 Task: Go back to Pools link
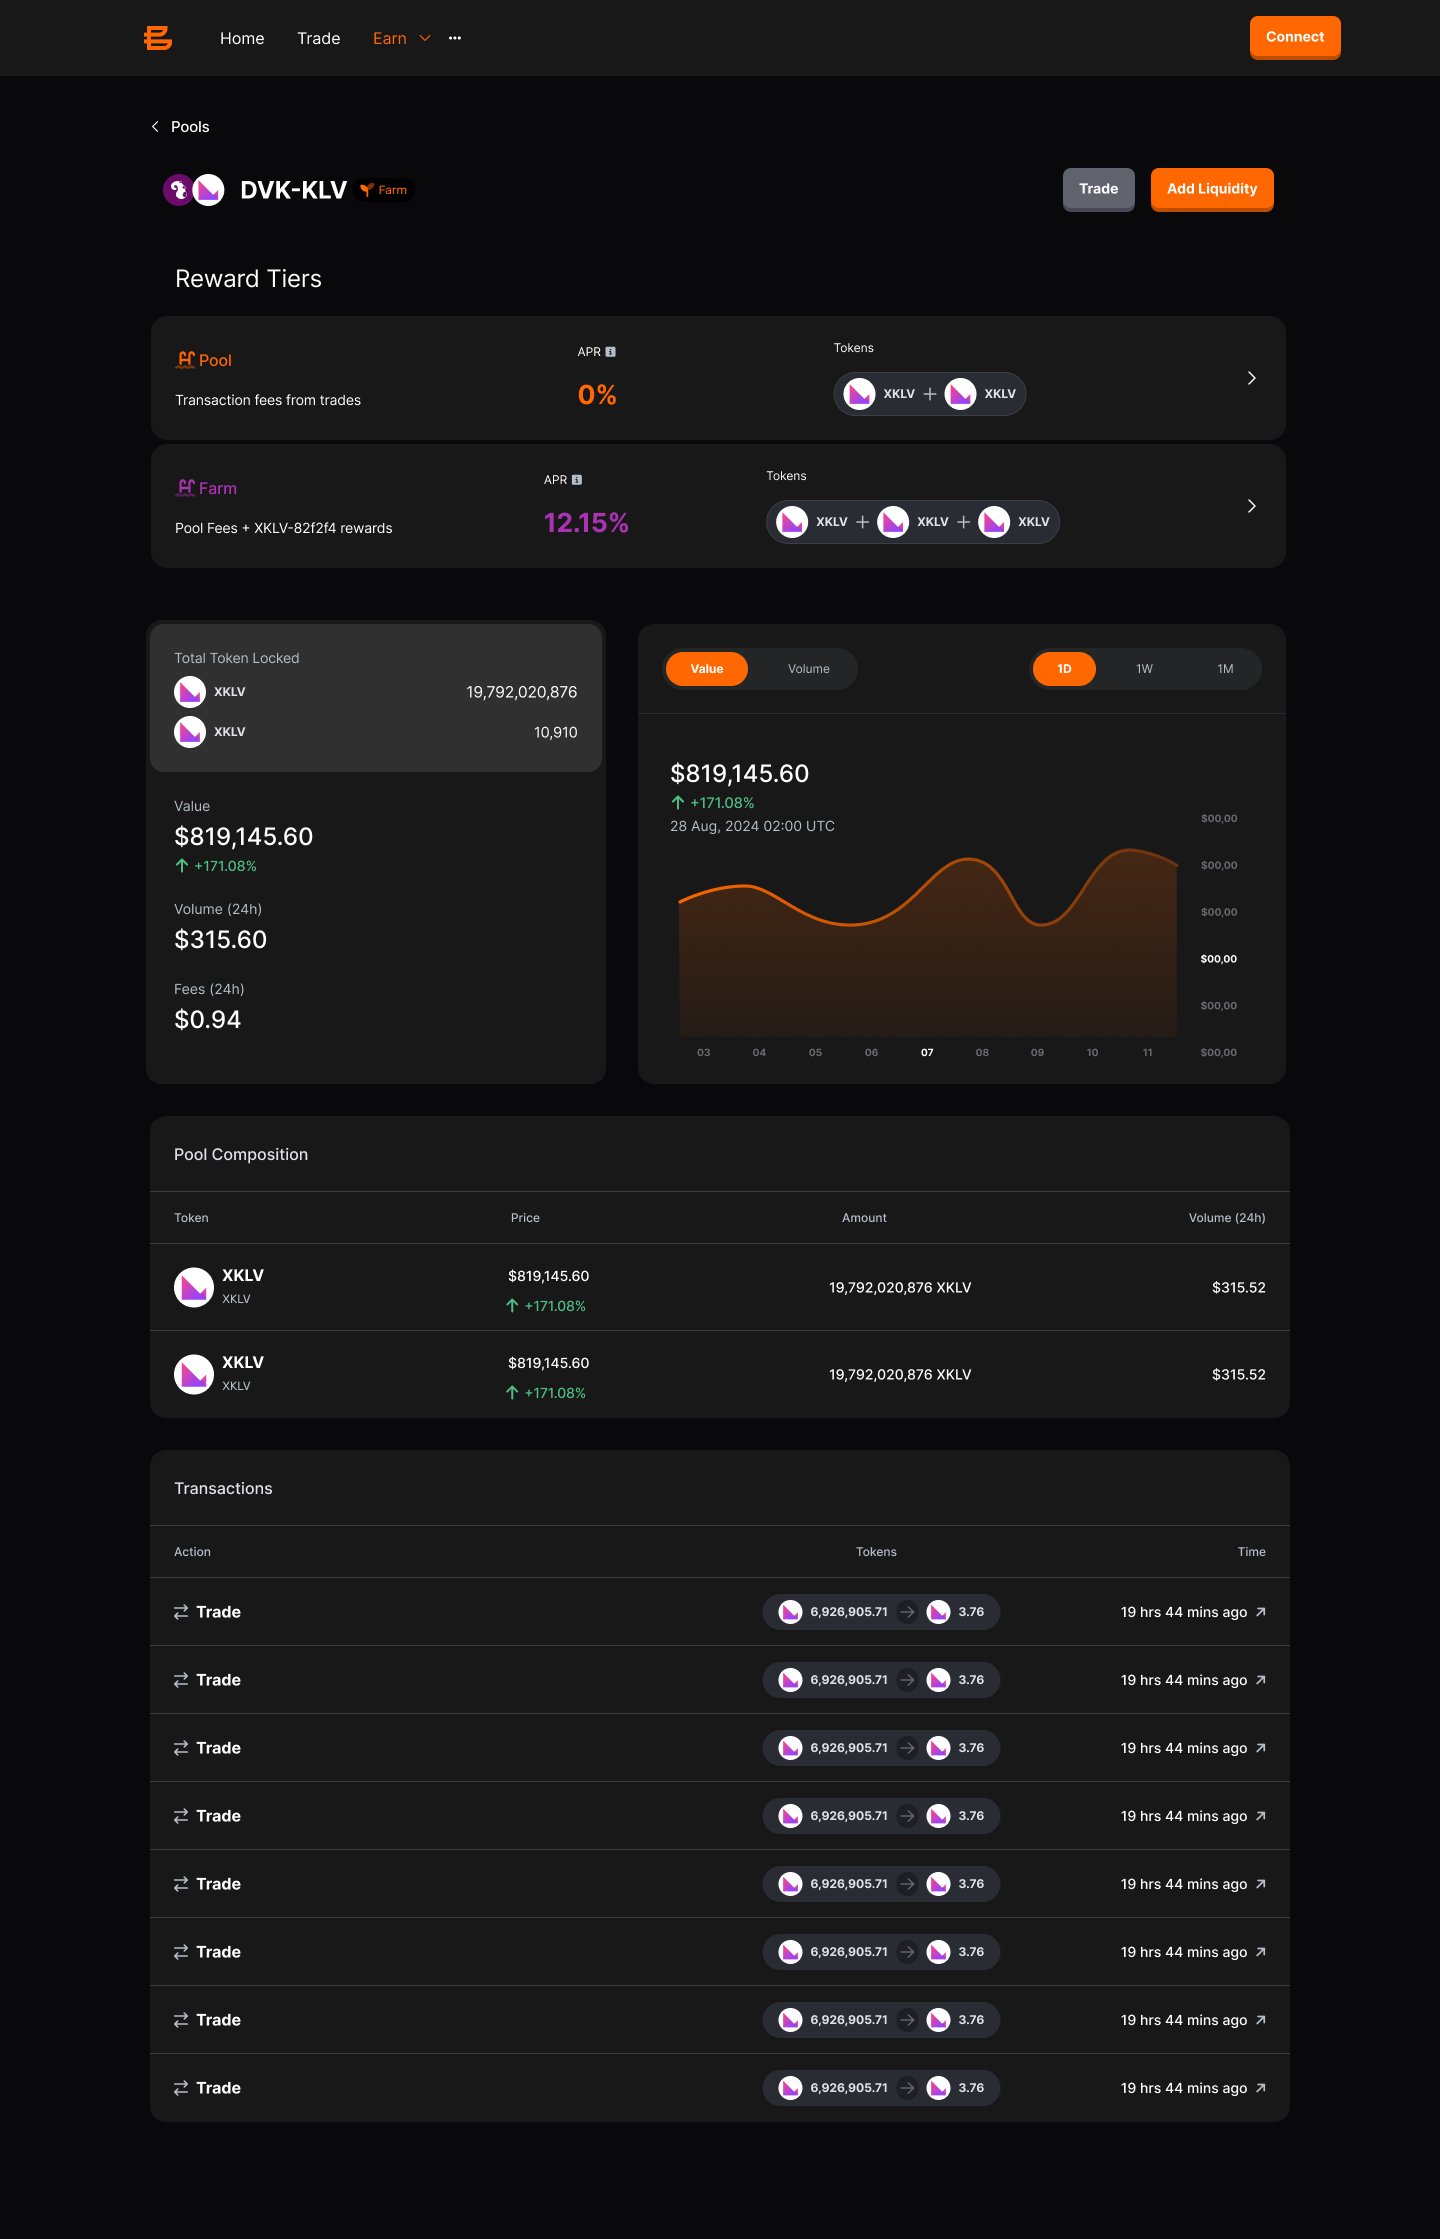(190, 126)
